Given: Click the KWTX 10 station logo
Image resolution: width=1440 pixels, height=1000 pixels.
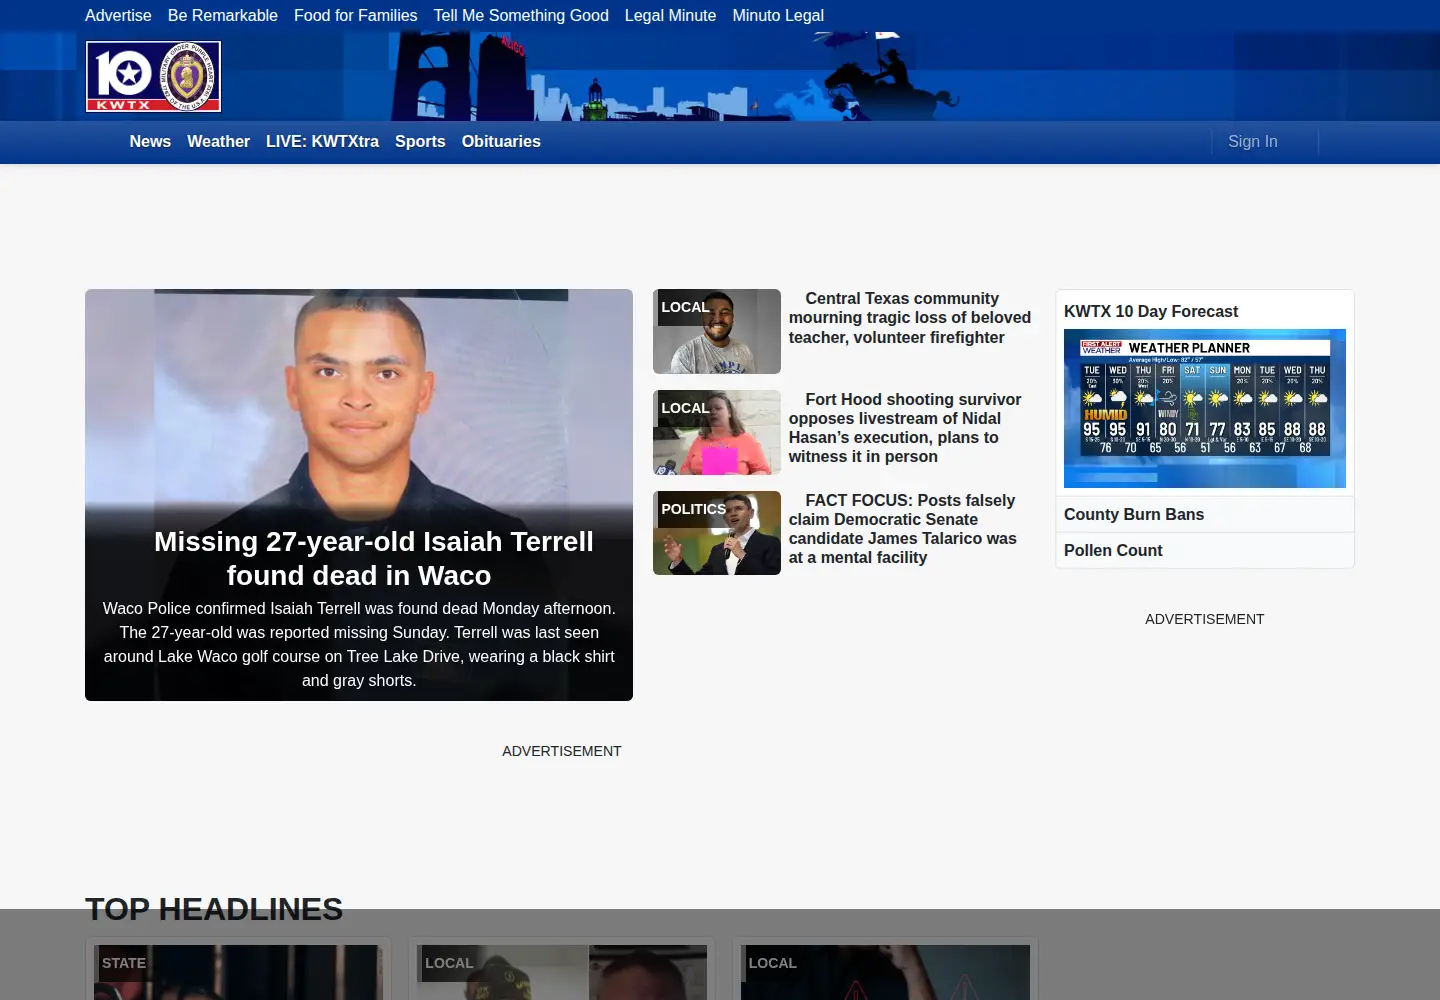Looking at the screenshot, I should [153, 76].
